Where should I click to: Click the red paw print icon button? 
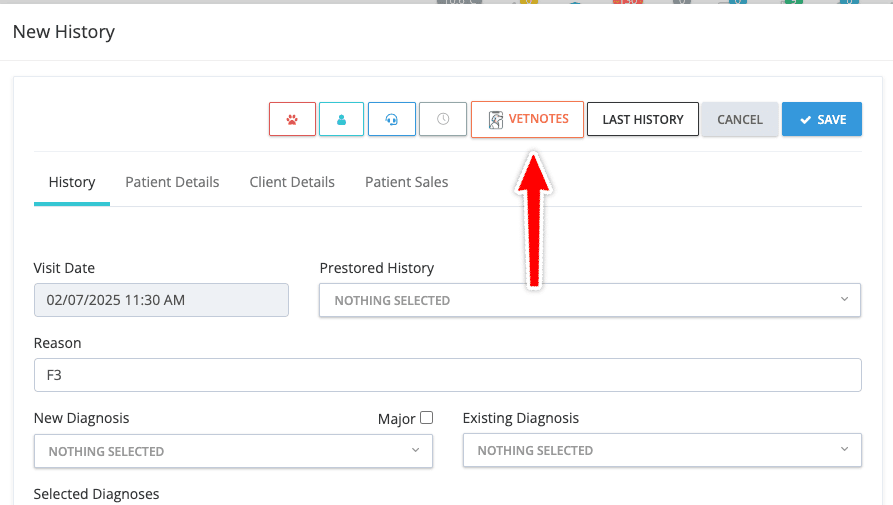pos(292,119)
